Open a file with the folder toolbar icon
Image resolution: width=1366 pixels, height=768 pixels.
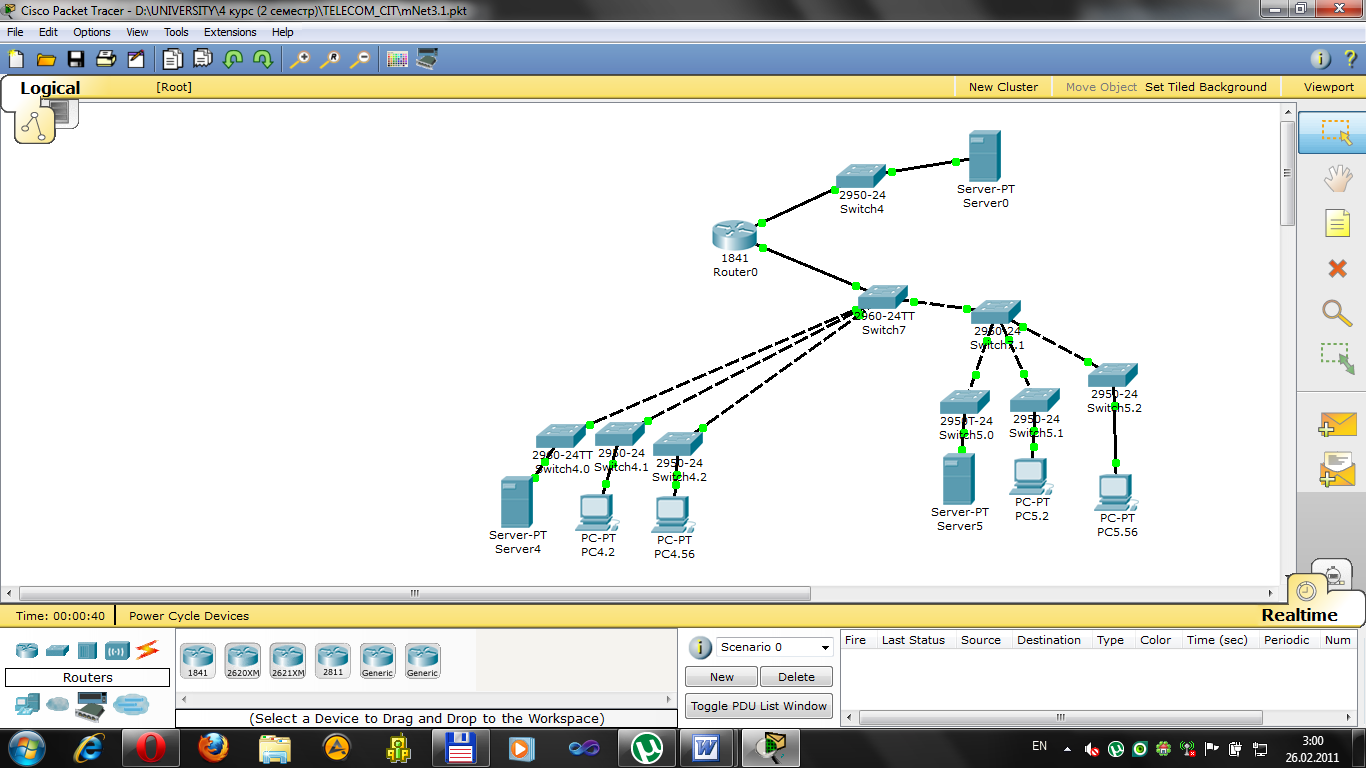pyautogui.click(x=45, y=59)
